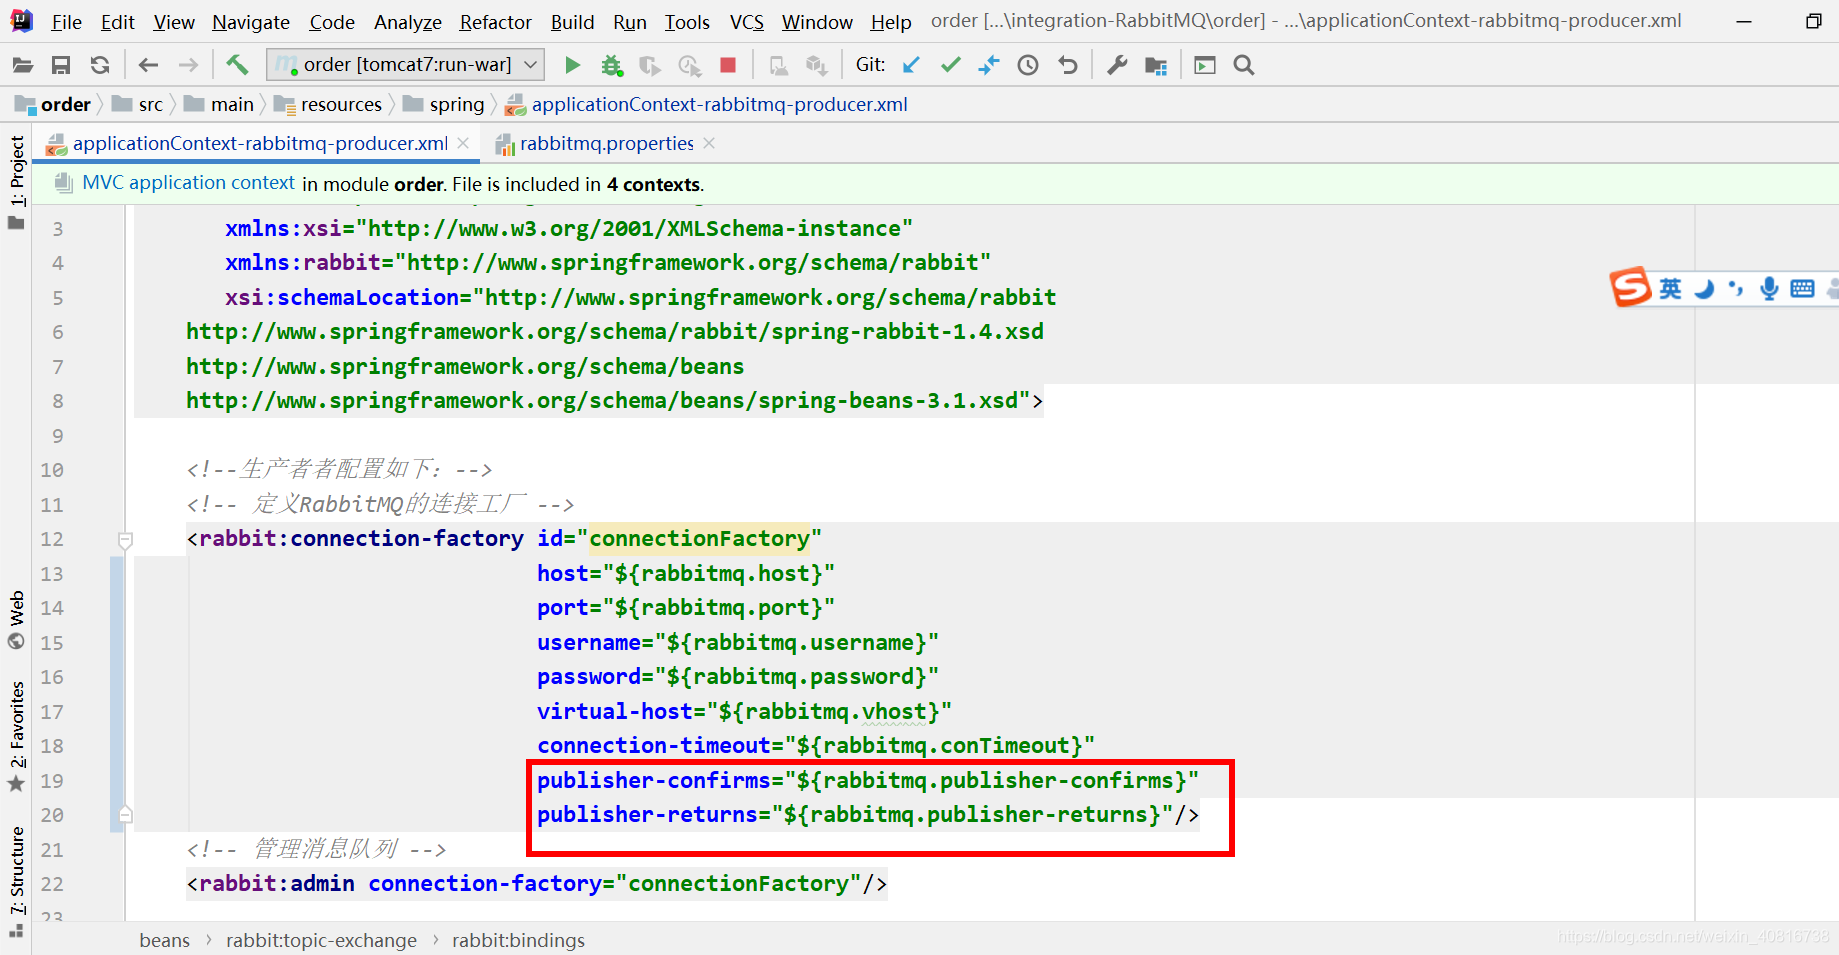
Task: Open the Structure tool window sidebar tab
Action: point(16,881)
